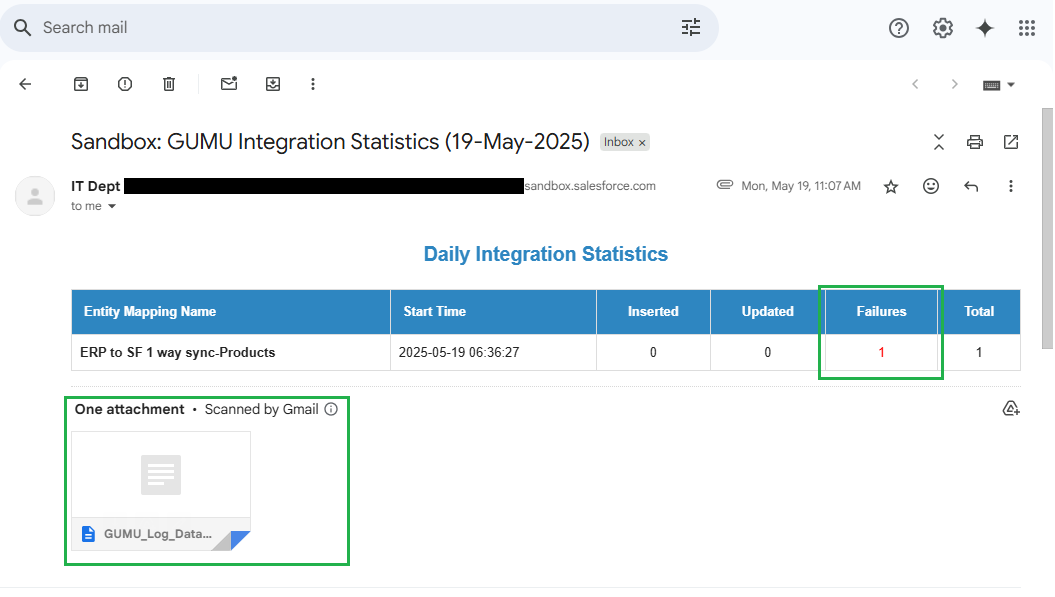Viewport: 1055px width, 597px height.
Task: Star this message
Action: coord(891,186)
